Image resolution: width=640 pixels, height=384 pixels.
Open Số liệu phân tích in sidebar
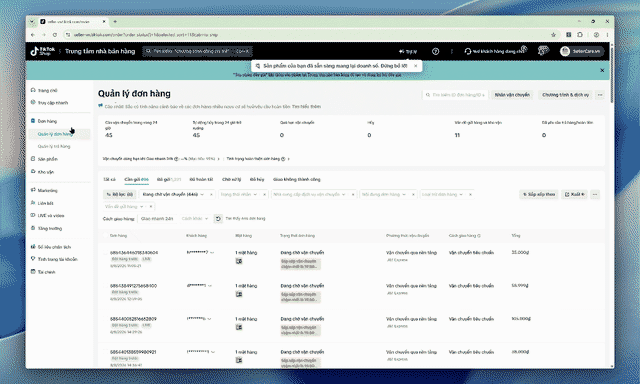[54, 247]
